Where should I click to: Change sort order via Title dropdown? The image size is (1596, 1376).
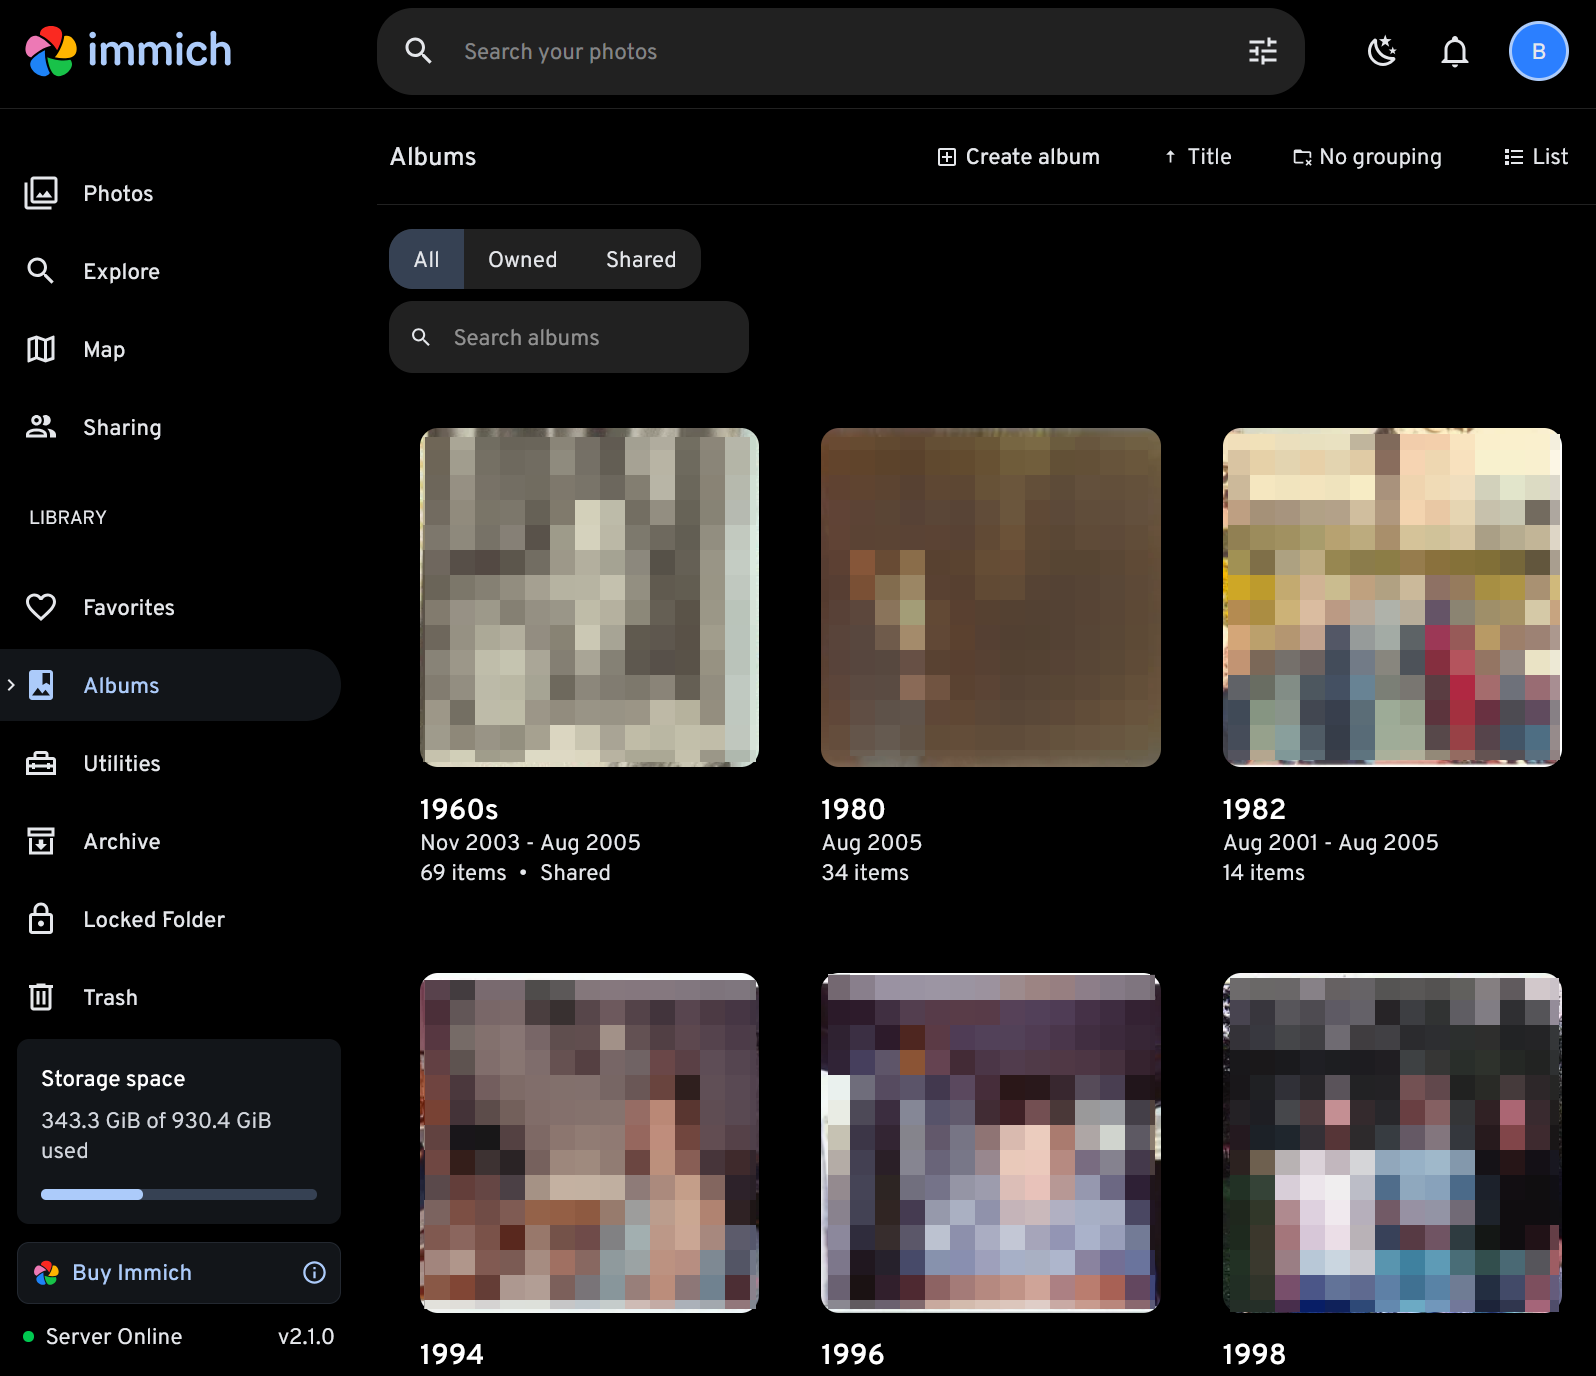click(1197, 157)
